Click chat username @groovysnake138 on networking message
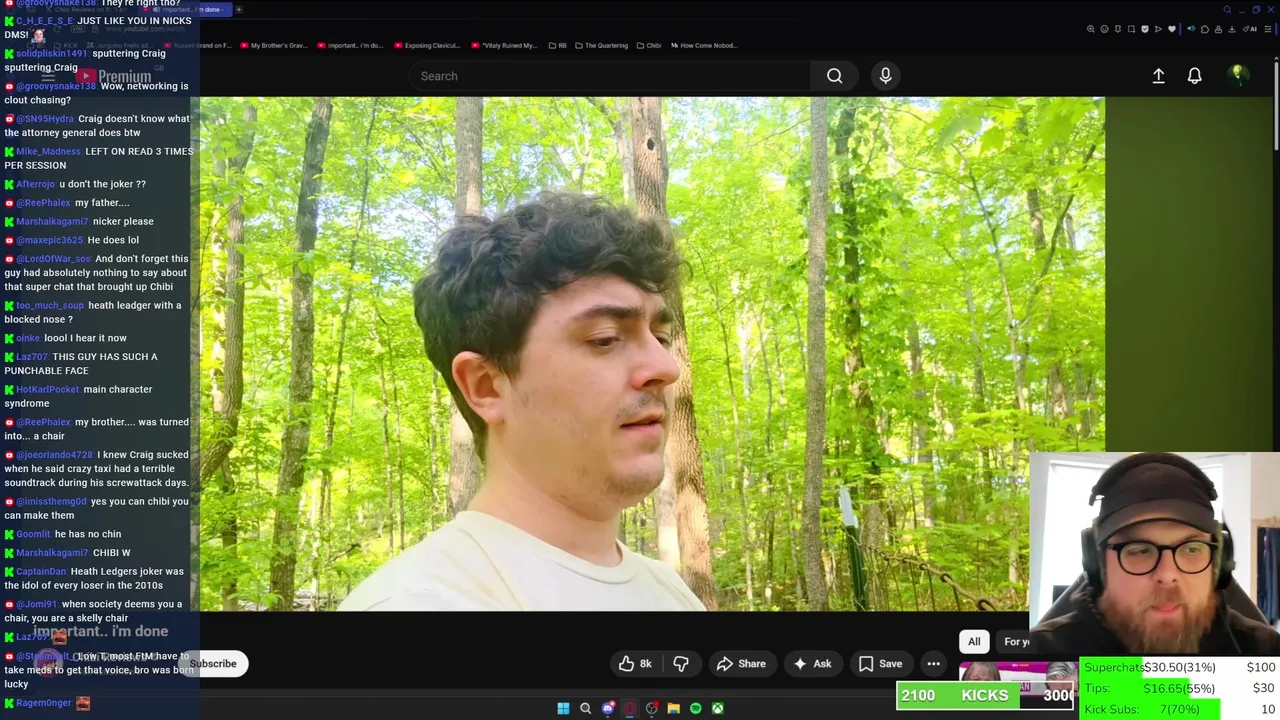 [x=56, y=86]
